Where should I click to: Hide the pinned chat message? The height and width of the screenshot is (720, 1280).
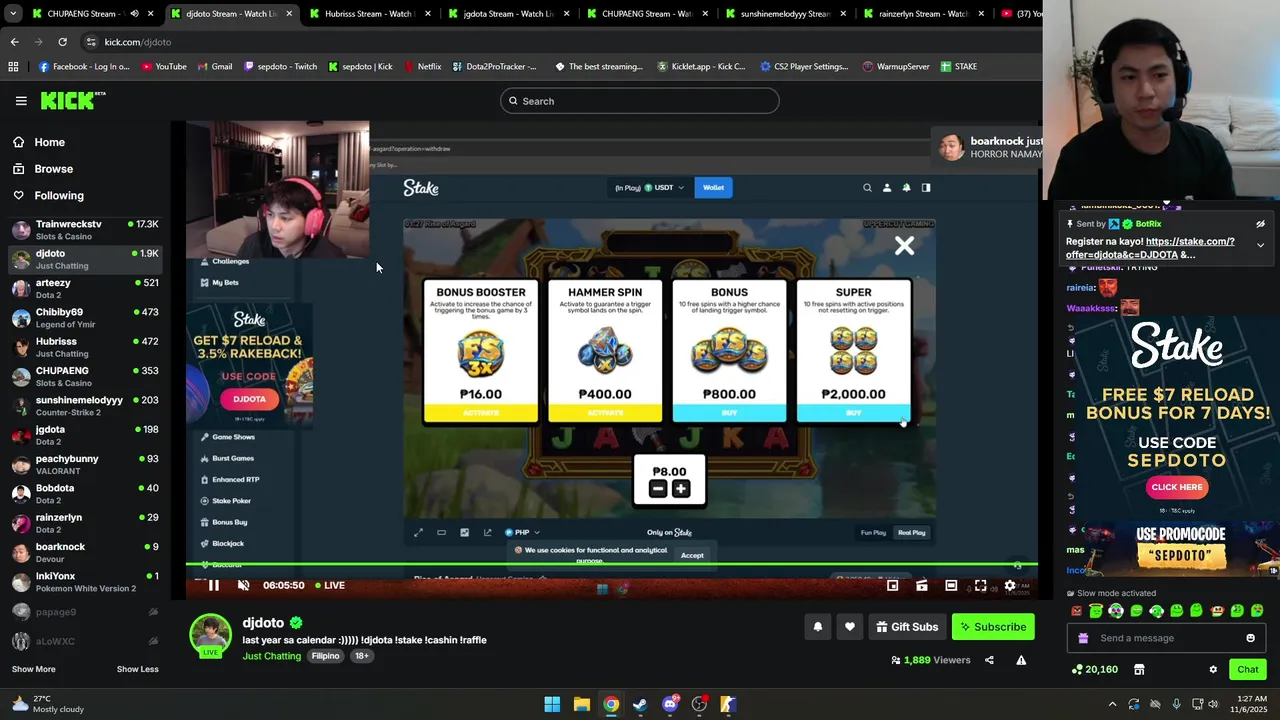(1260, 224)
